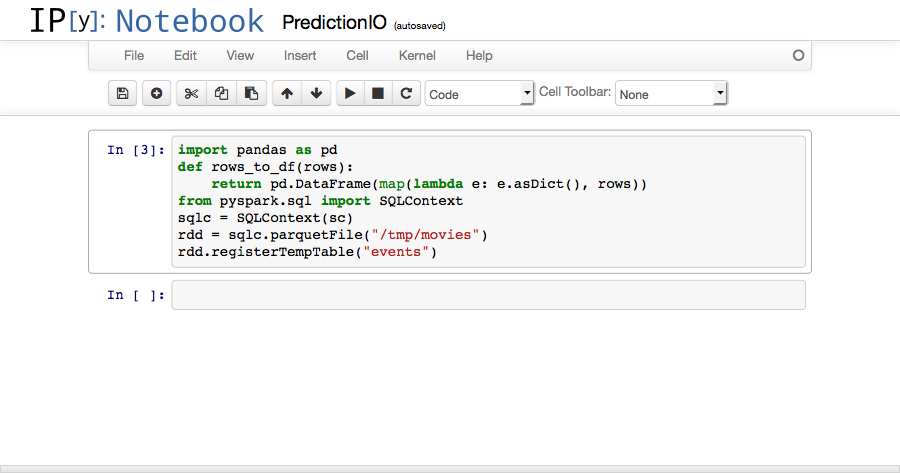Open the Help menu
900x473 pixels.
[479, 55]
